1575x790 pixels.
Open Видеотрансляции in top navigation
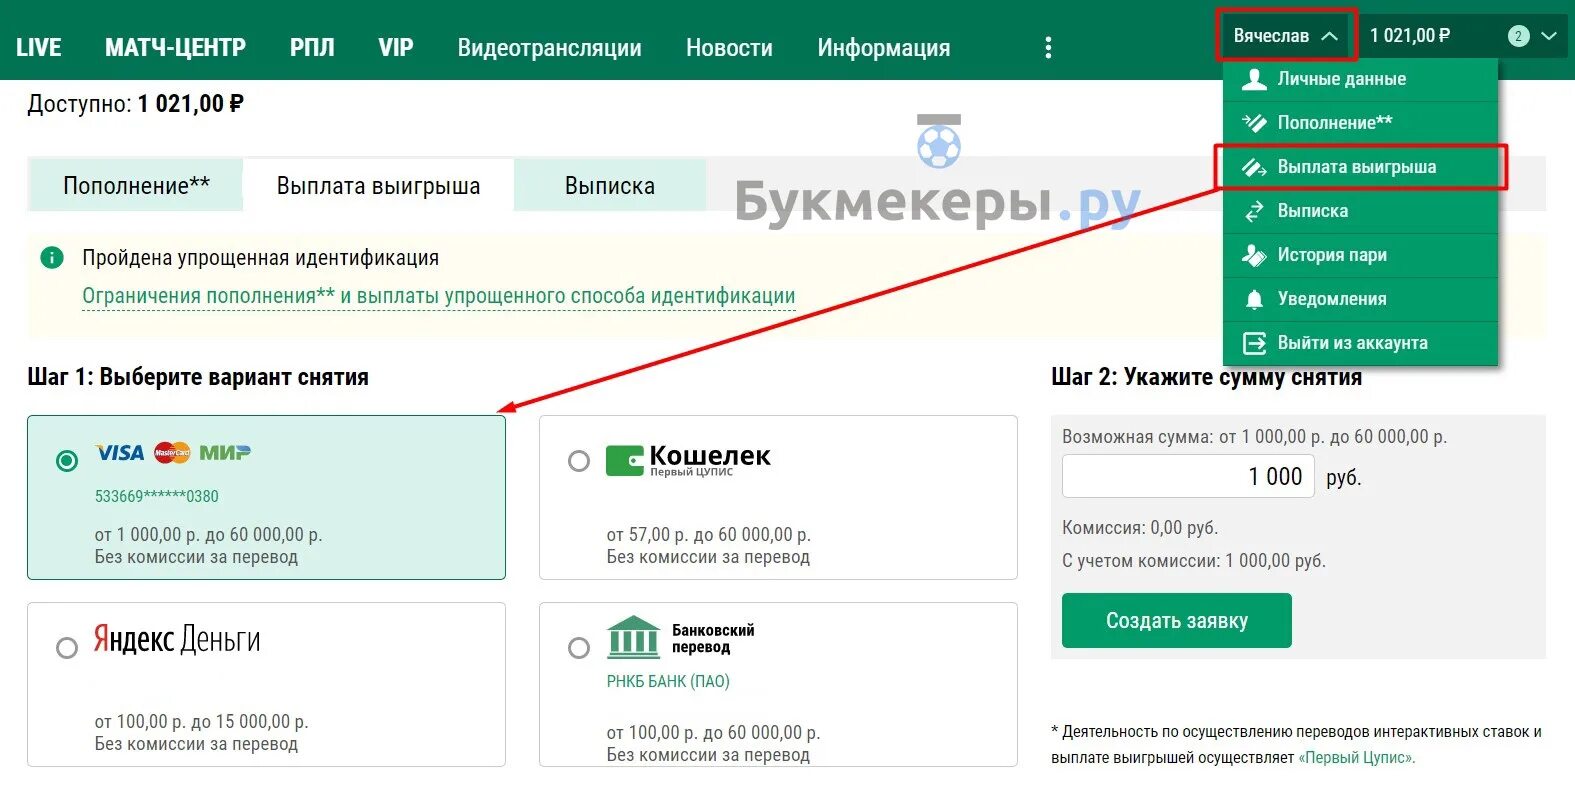pyautogui.click(x=549, y=48)
